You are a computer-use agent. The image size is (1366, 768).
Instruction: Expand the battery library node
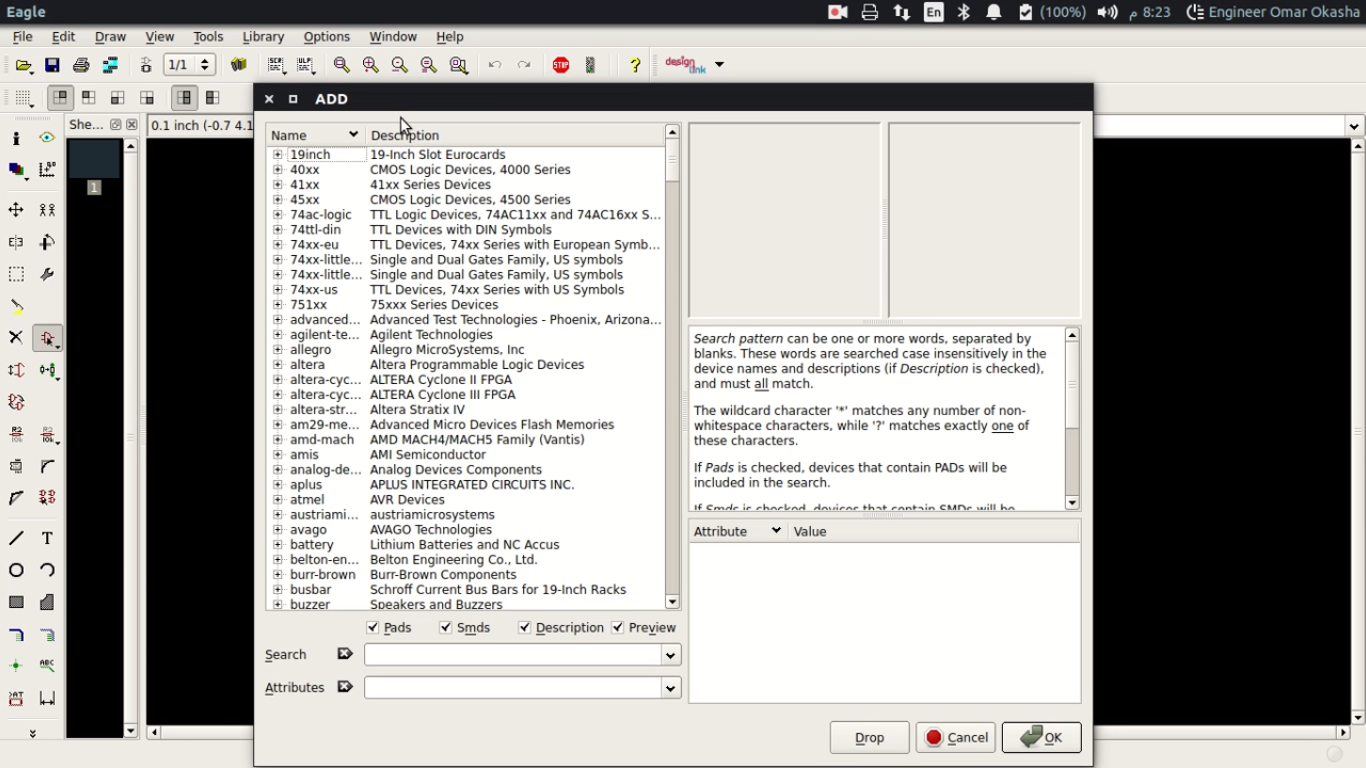coord(278,545)
